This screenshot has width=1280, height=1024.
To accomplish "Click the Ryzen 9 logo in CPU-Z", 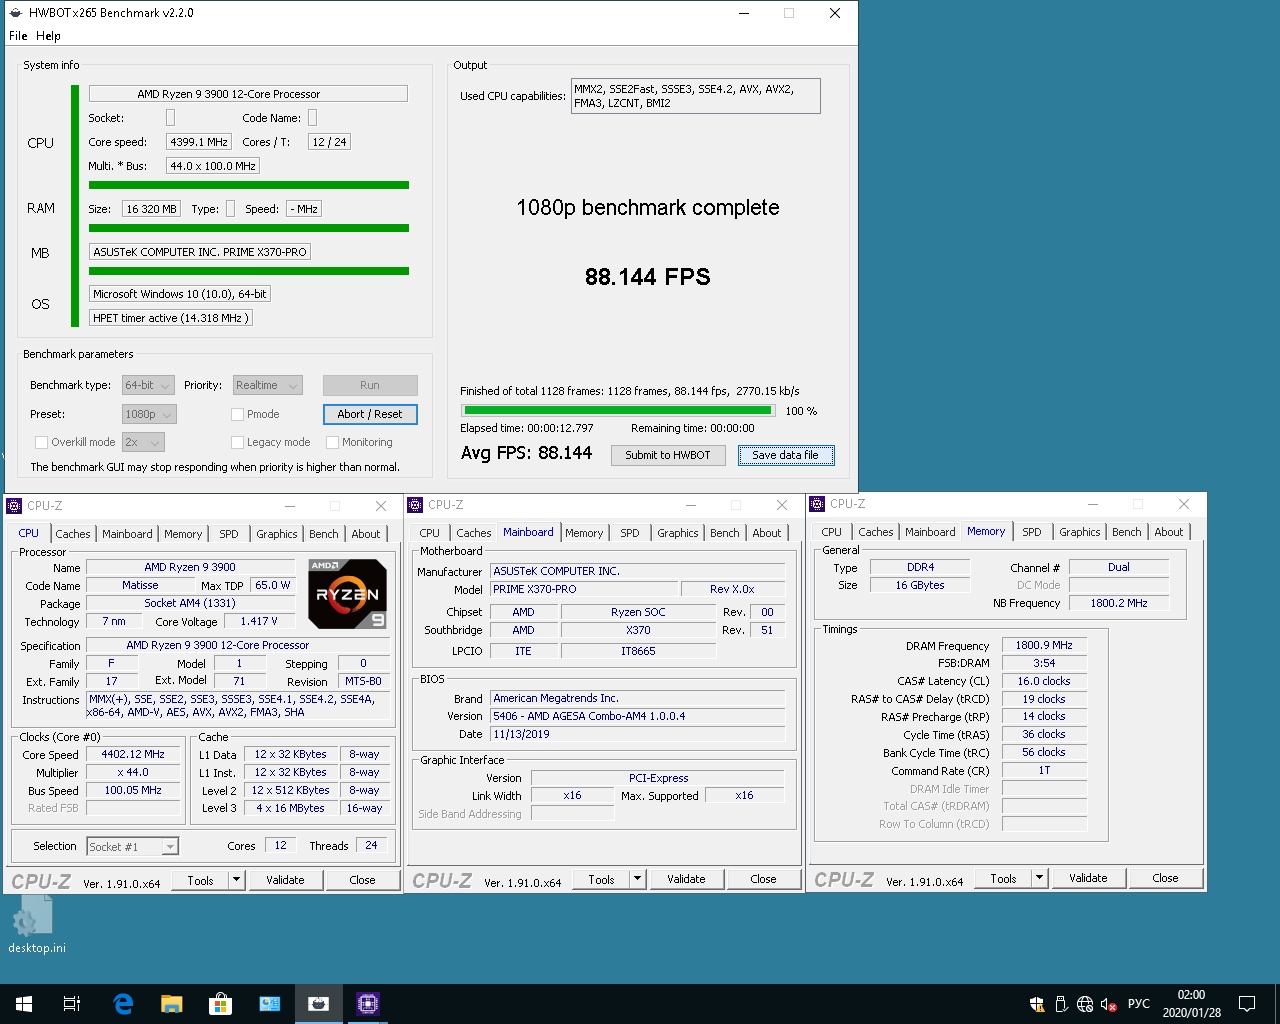I will click(x=347, y=593).
